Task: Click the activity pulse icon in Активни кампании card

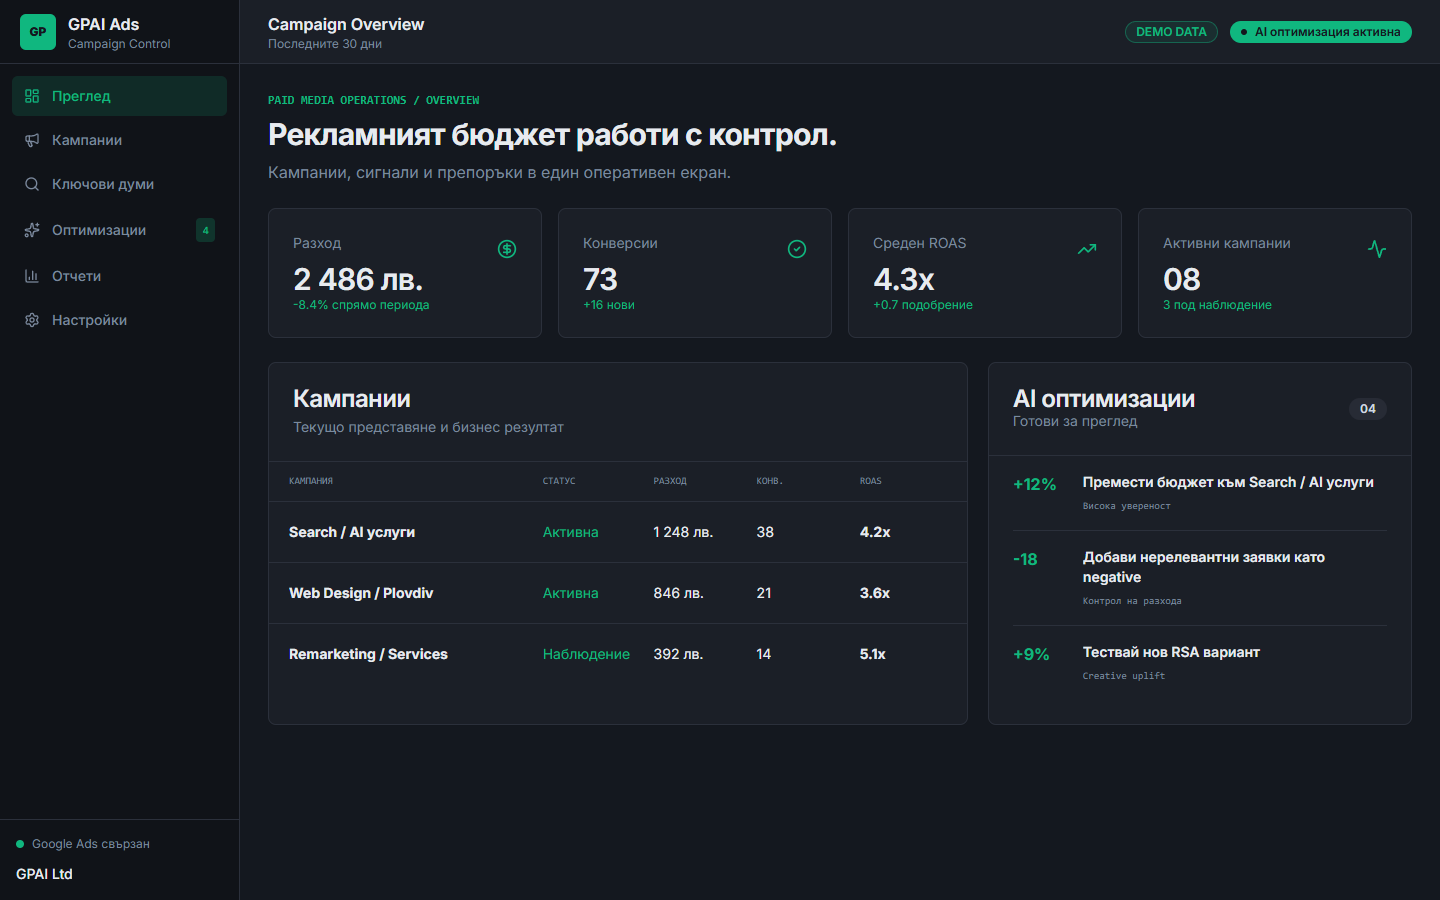Action: tap(1377, 249)
